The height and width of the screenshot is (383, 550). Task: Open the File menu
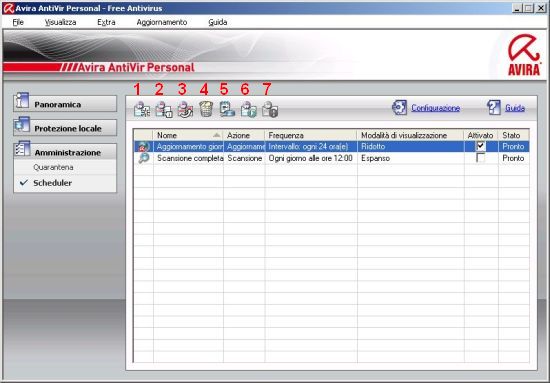[18, 22]
